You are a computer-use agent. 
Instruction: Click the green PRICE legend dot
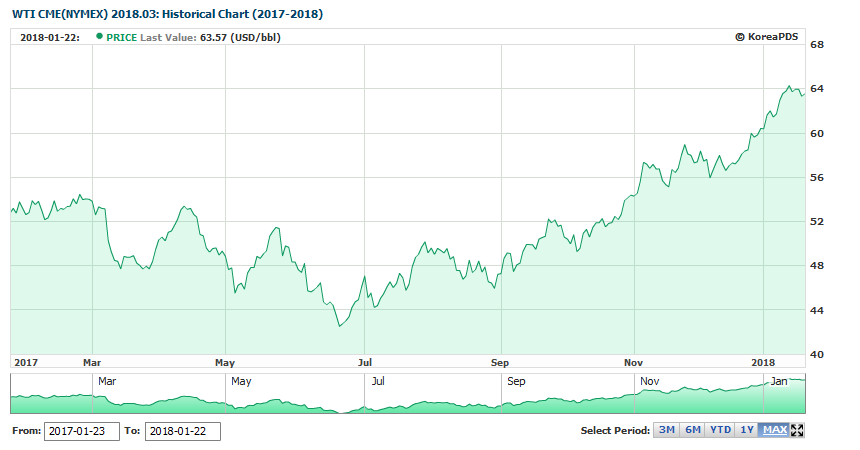99,36
